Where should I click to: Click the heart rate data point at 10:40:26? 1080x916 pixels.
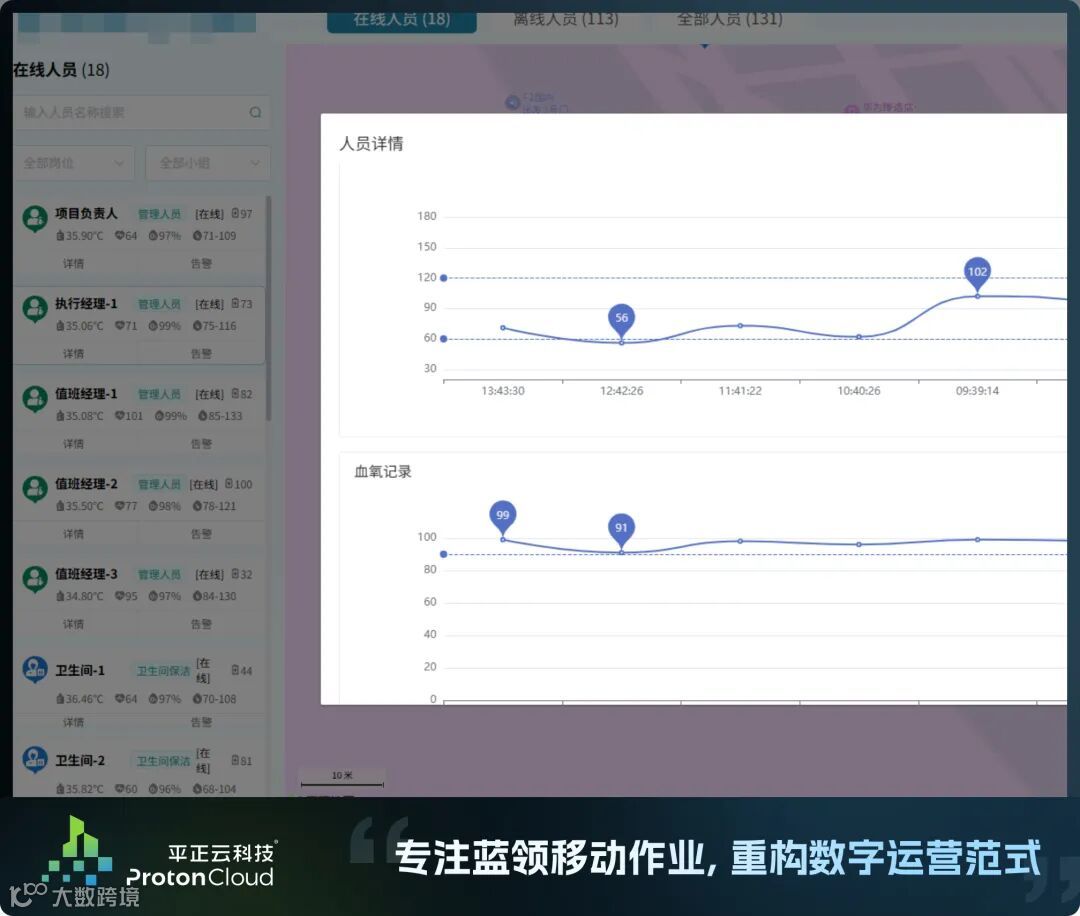tap(859, 337)
